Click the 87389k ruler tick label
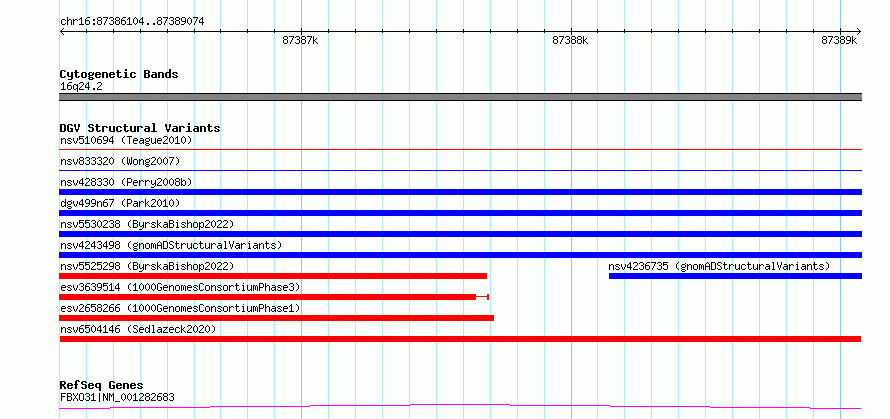Image resolution: width=890 pixels, height=419 pixels. (839, 40)
